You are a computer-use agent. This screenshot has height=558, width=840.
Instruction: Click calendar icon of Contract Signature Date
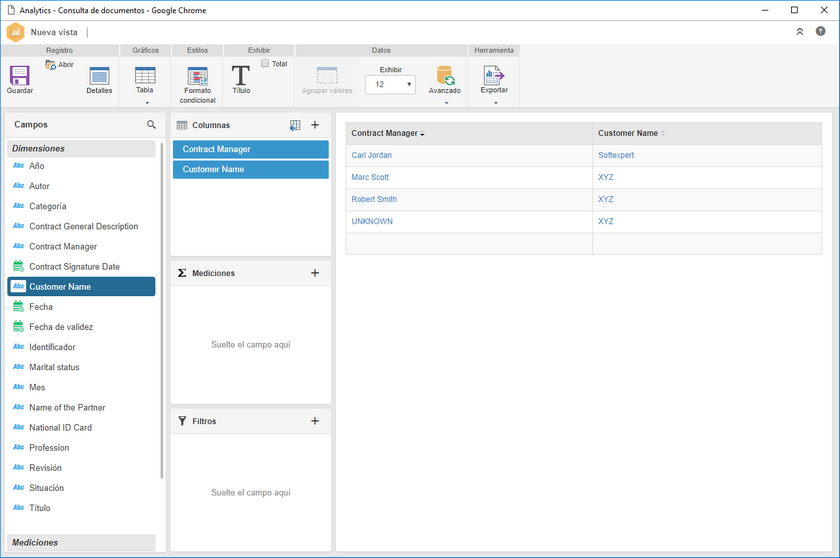click(18, 266)
